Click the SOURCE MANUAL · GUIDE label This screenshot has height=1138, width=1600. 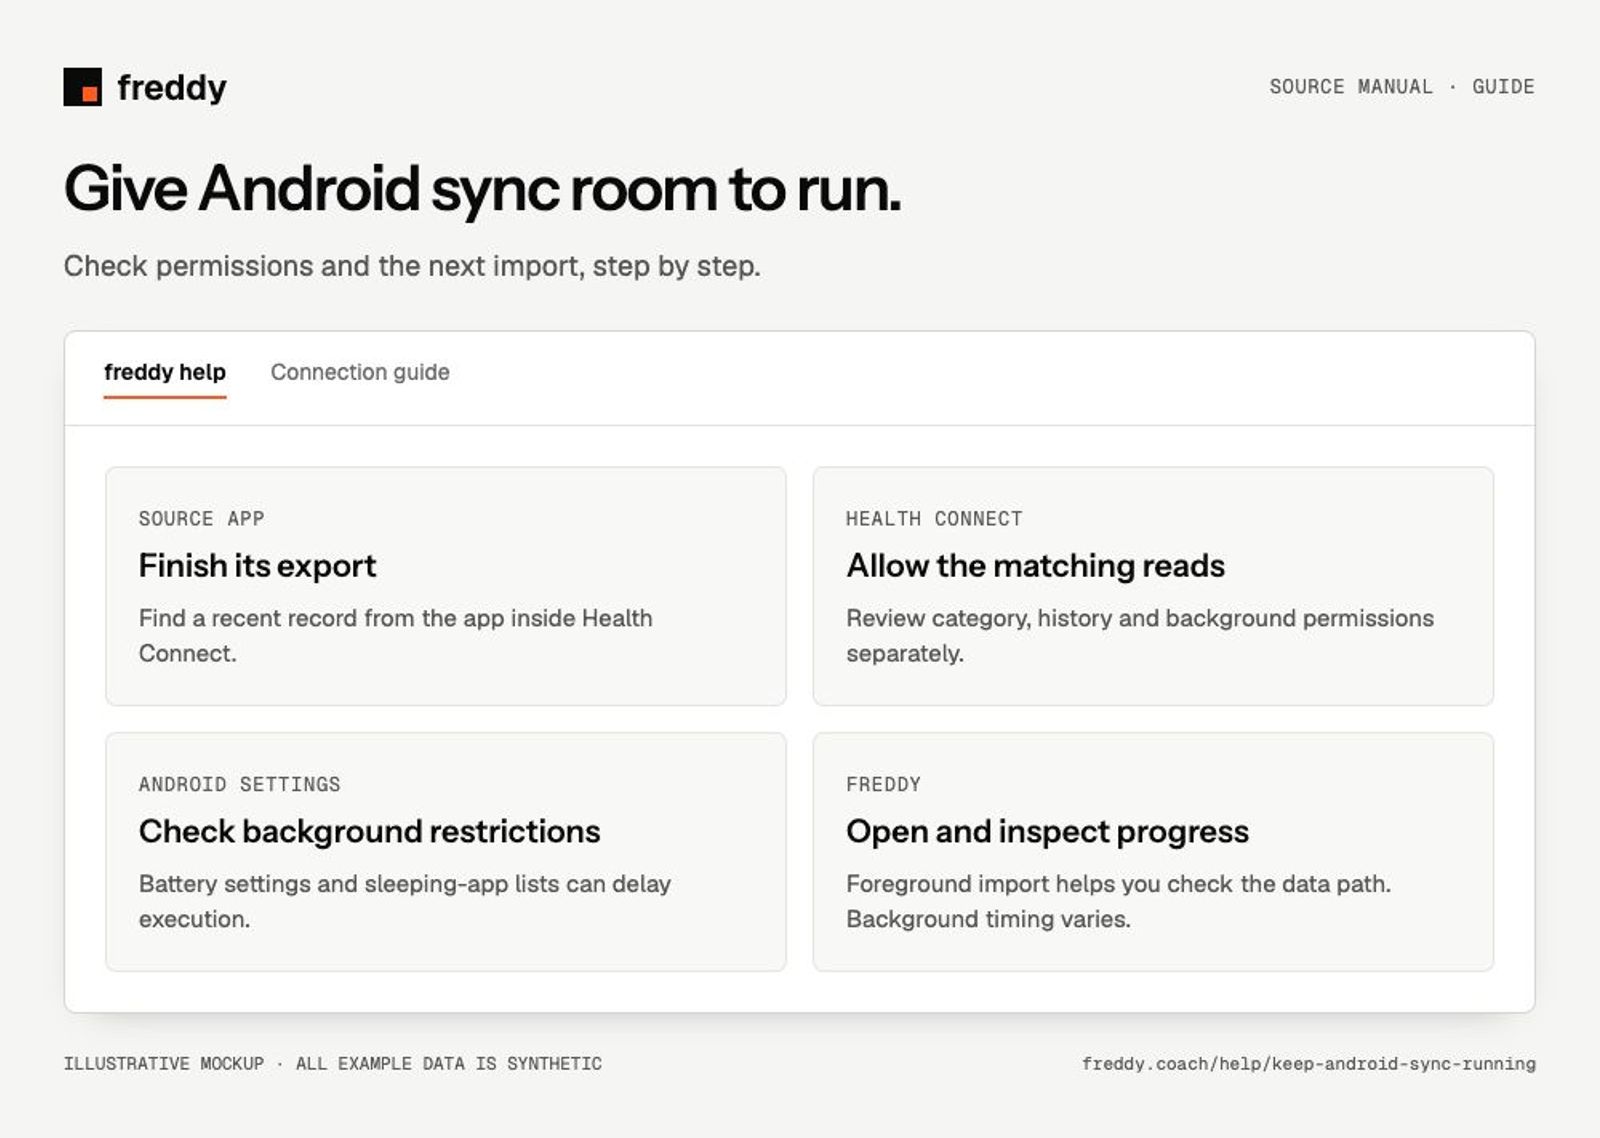pyautogui.click(x=1402, y=87)
